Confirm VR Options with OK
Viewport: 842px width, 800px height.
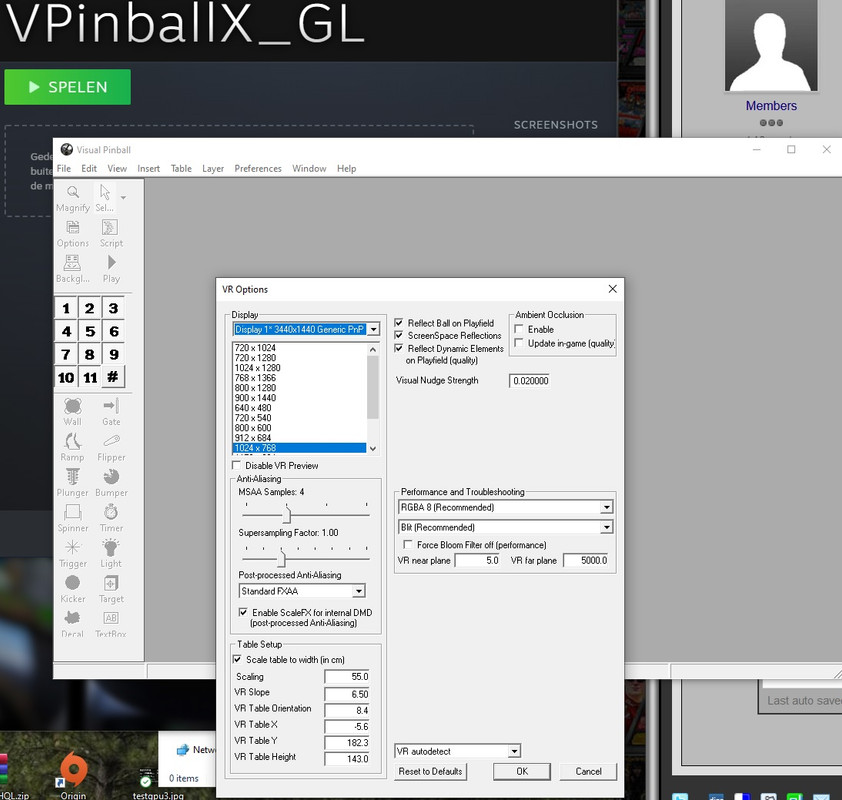pyautogui.click(x=522, y=772)
